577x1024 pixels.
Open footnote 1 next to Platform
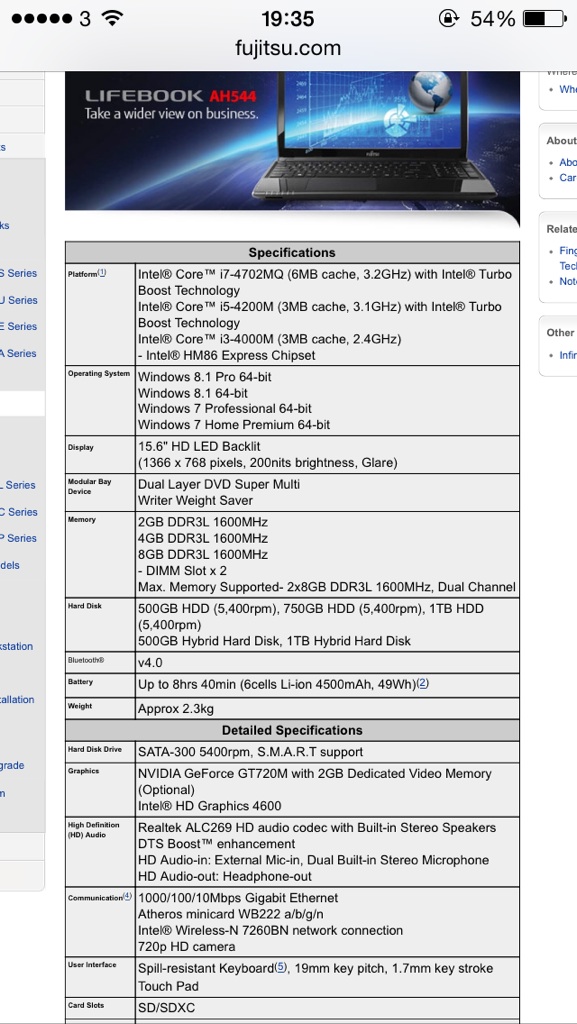pyautogui.click(x=102, y=273)
